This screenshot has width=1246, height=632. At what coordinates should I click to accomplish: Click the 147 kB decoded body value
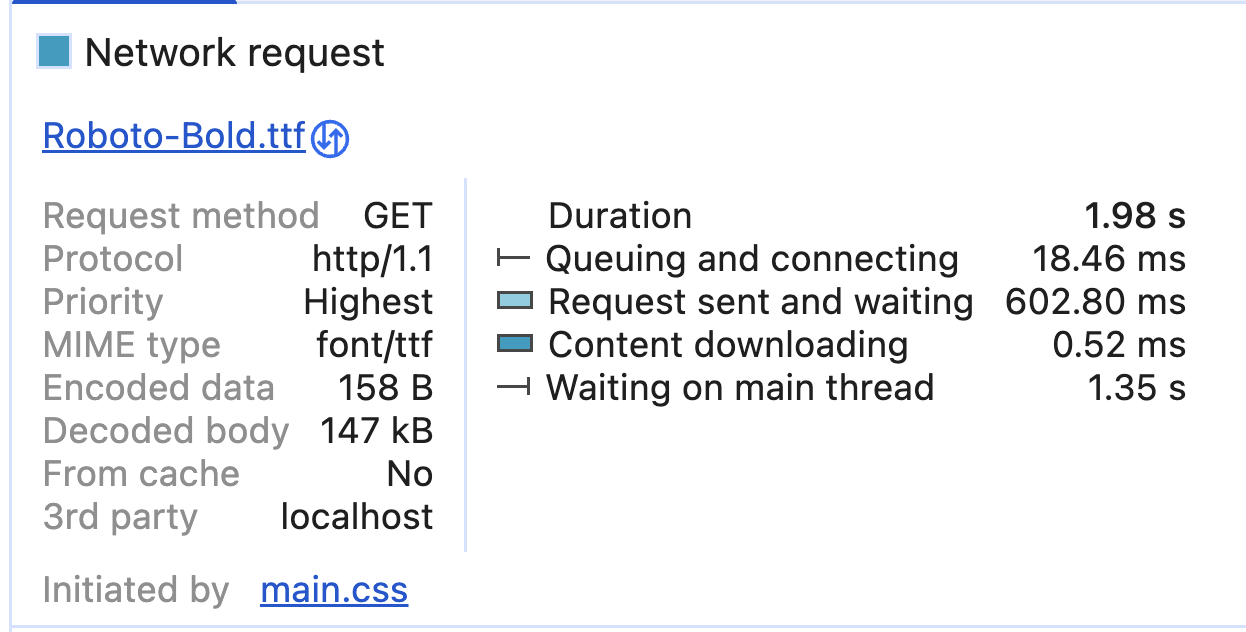click(x=376, y=431)
